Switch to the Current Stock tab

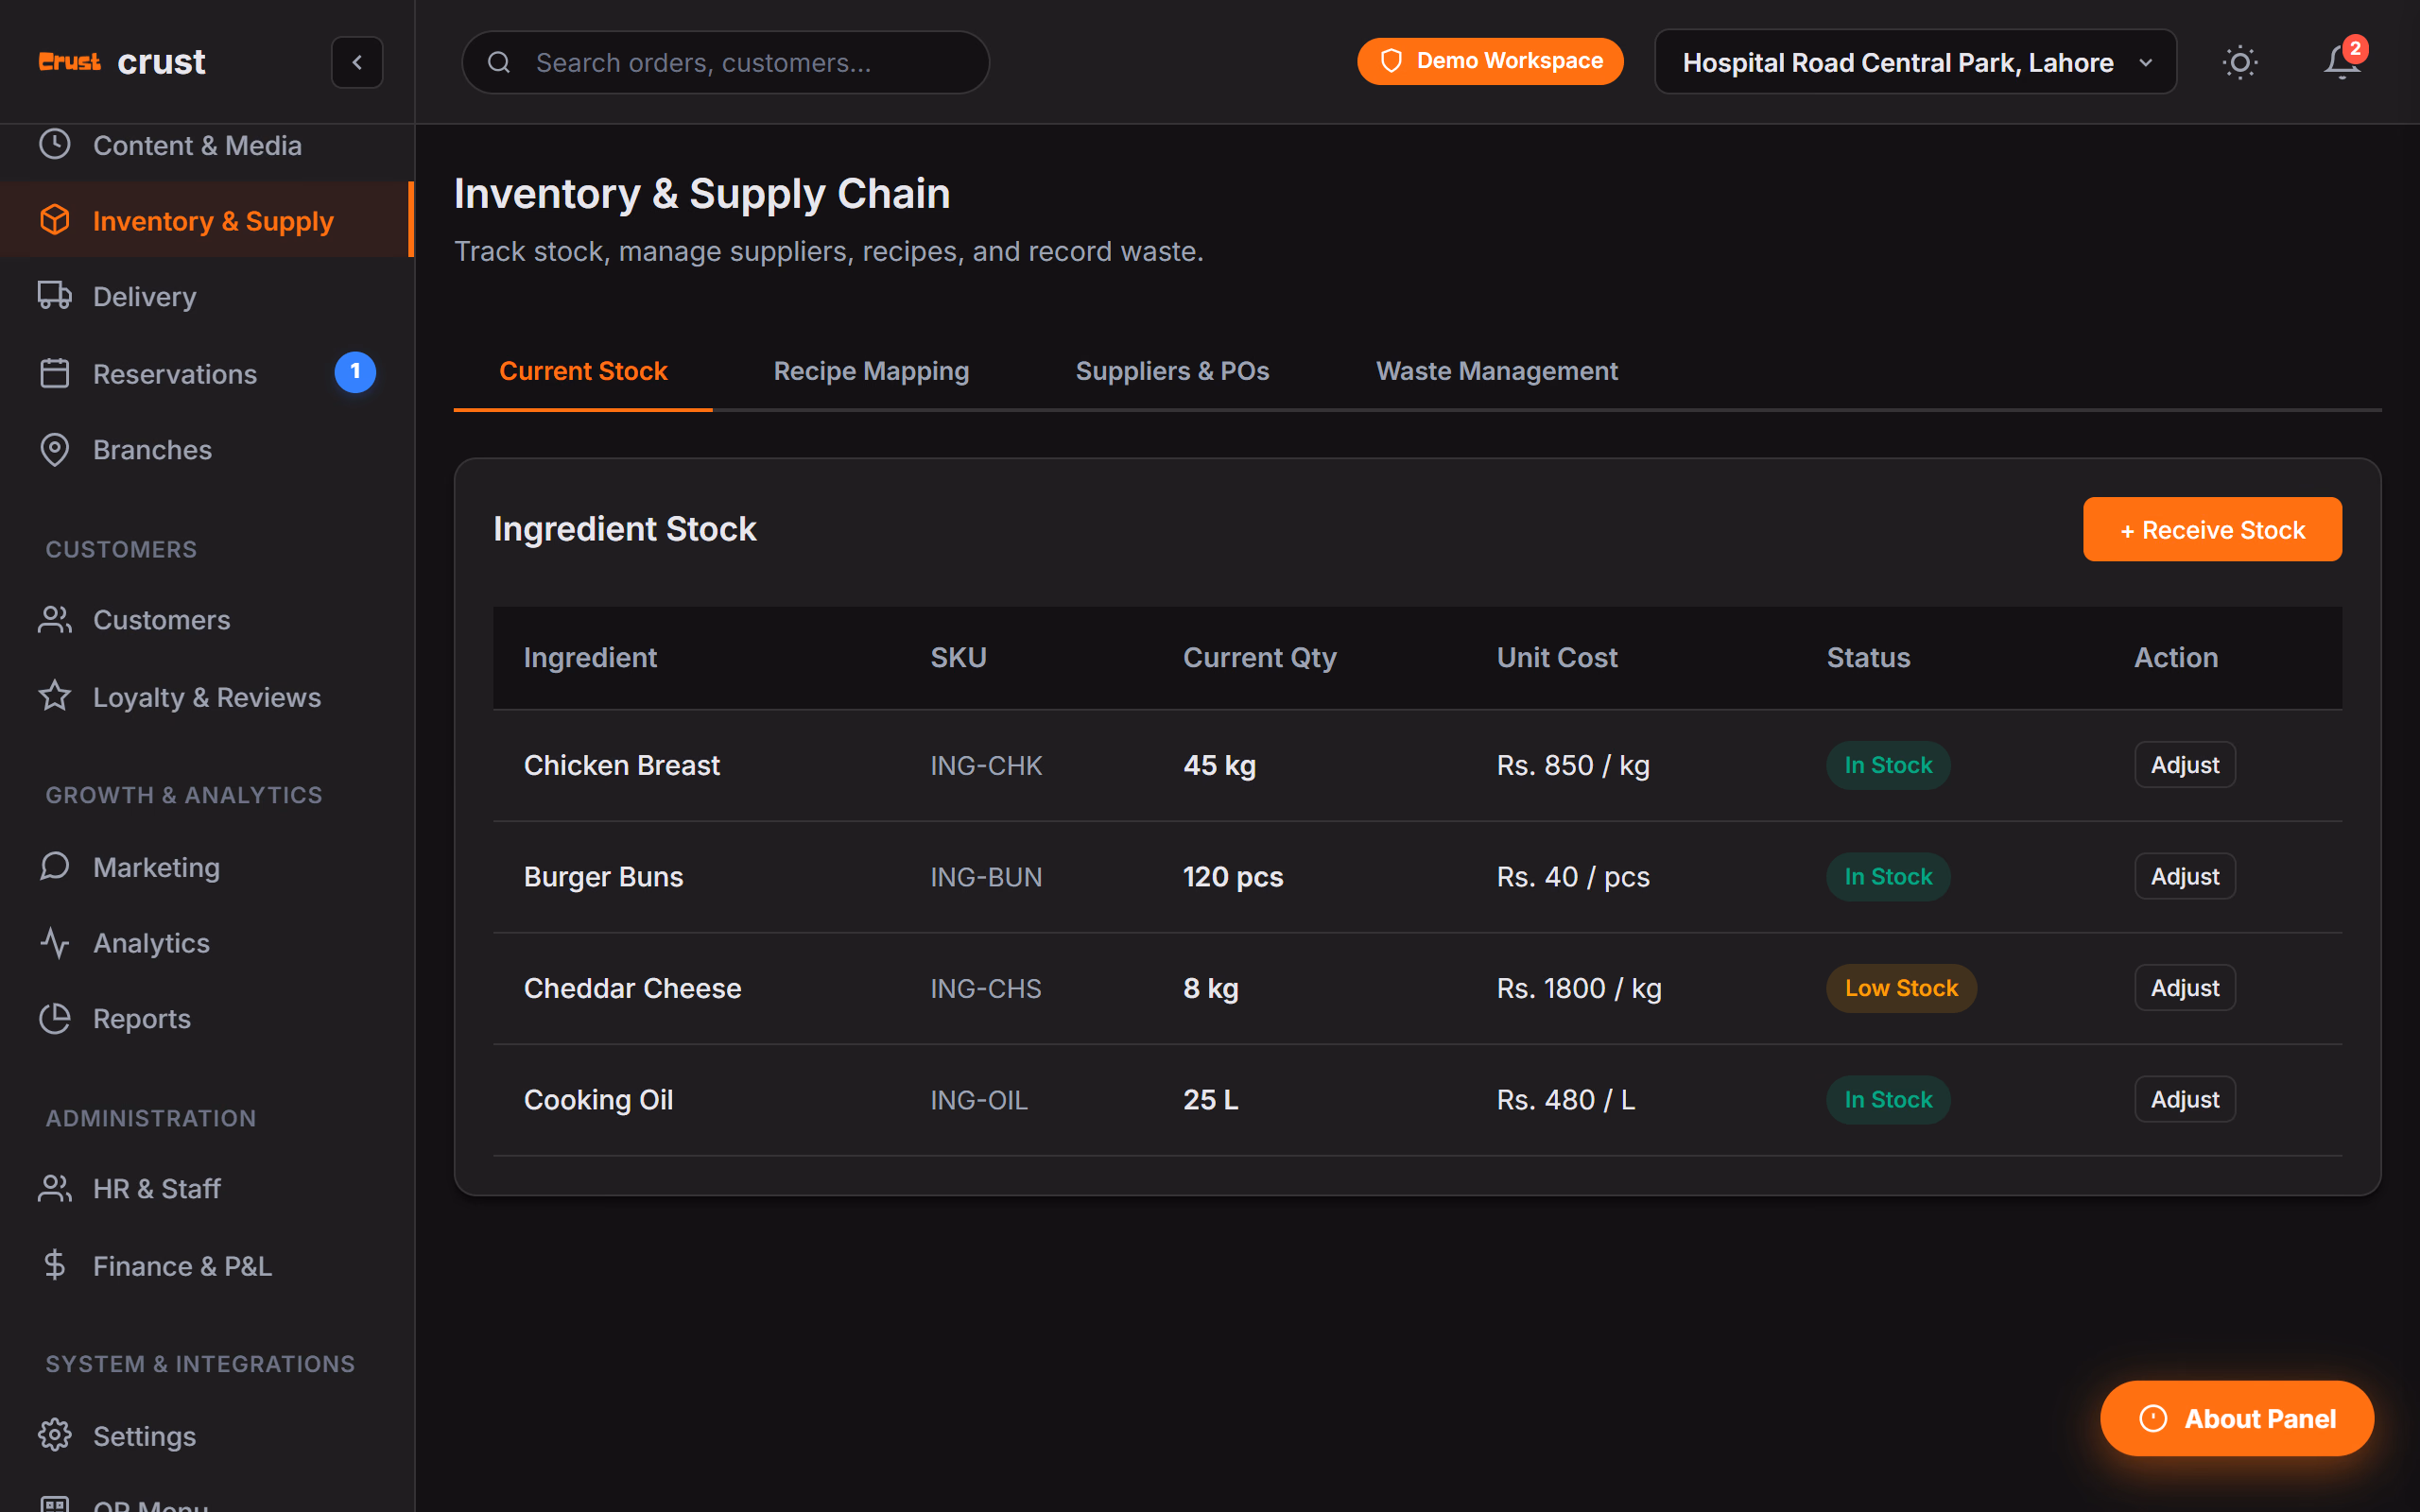tap(583, 371)
